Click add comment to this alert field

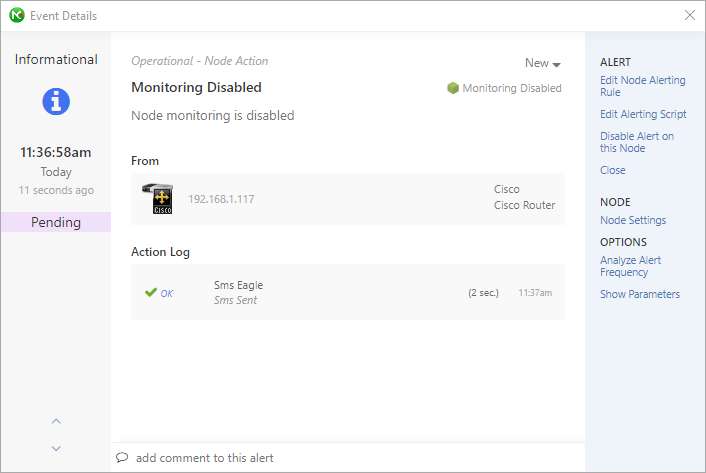pos(348,458)
